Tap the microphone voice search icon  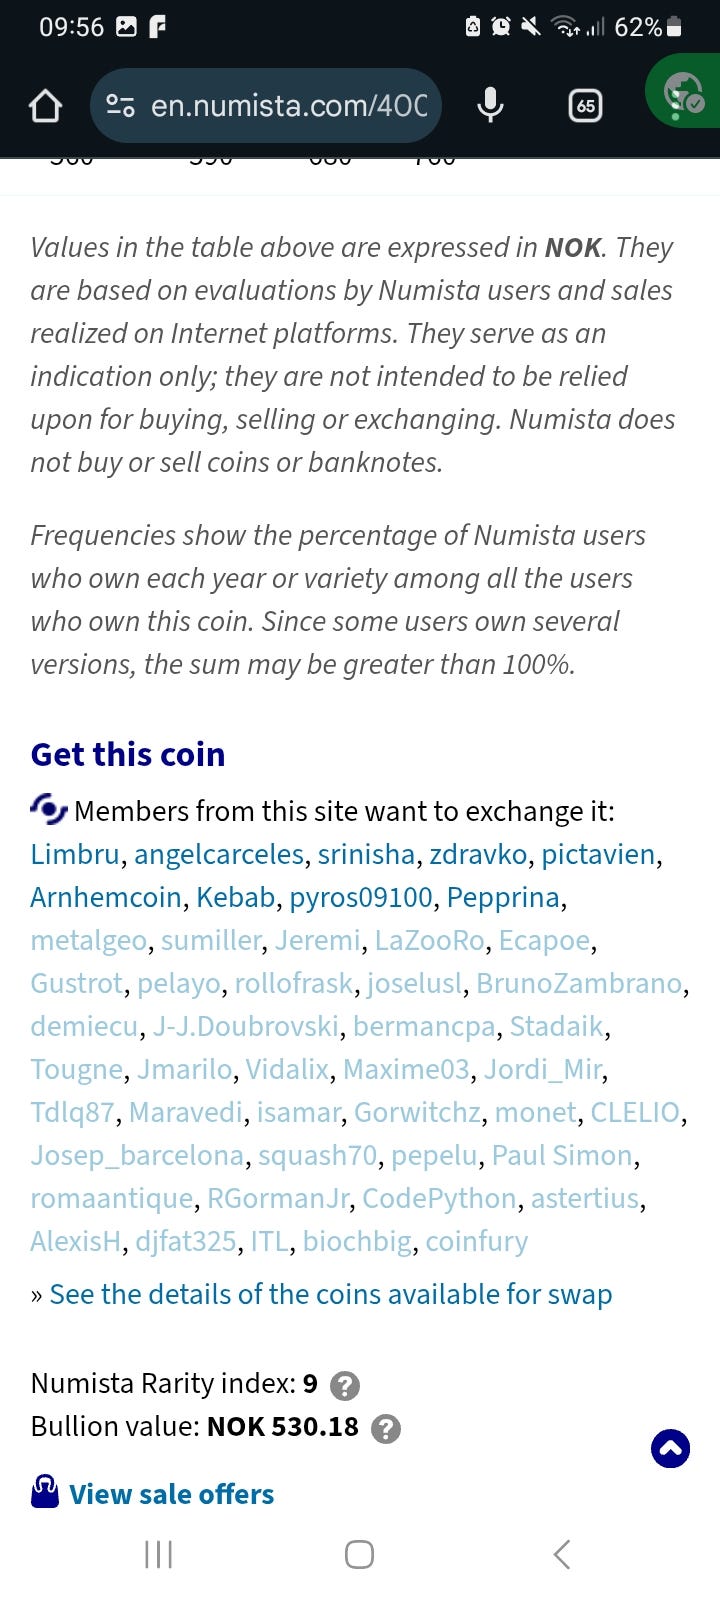[x=490, y=105]
